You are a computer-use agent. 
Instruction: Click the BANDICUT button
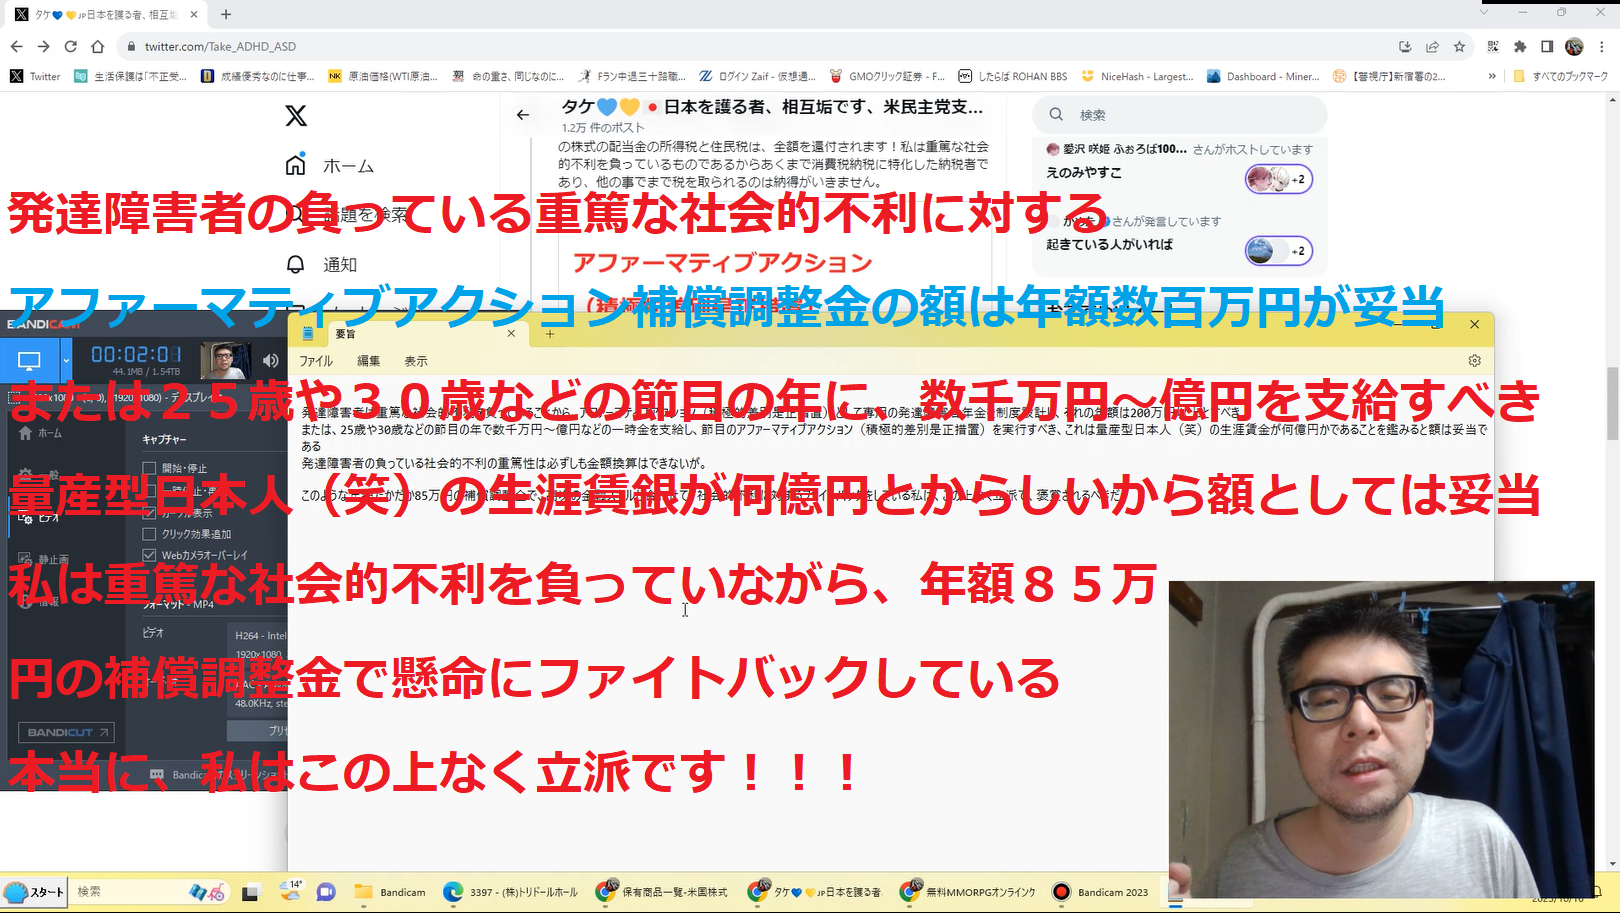pos(66,732)
